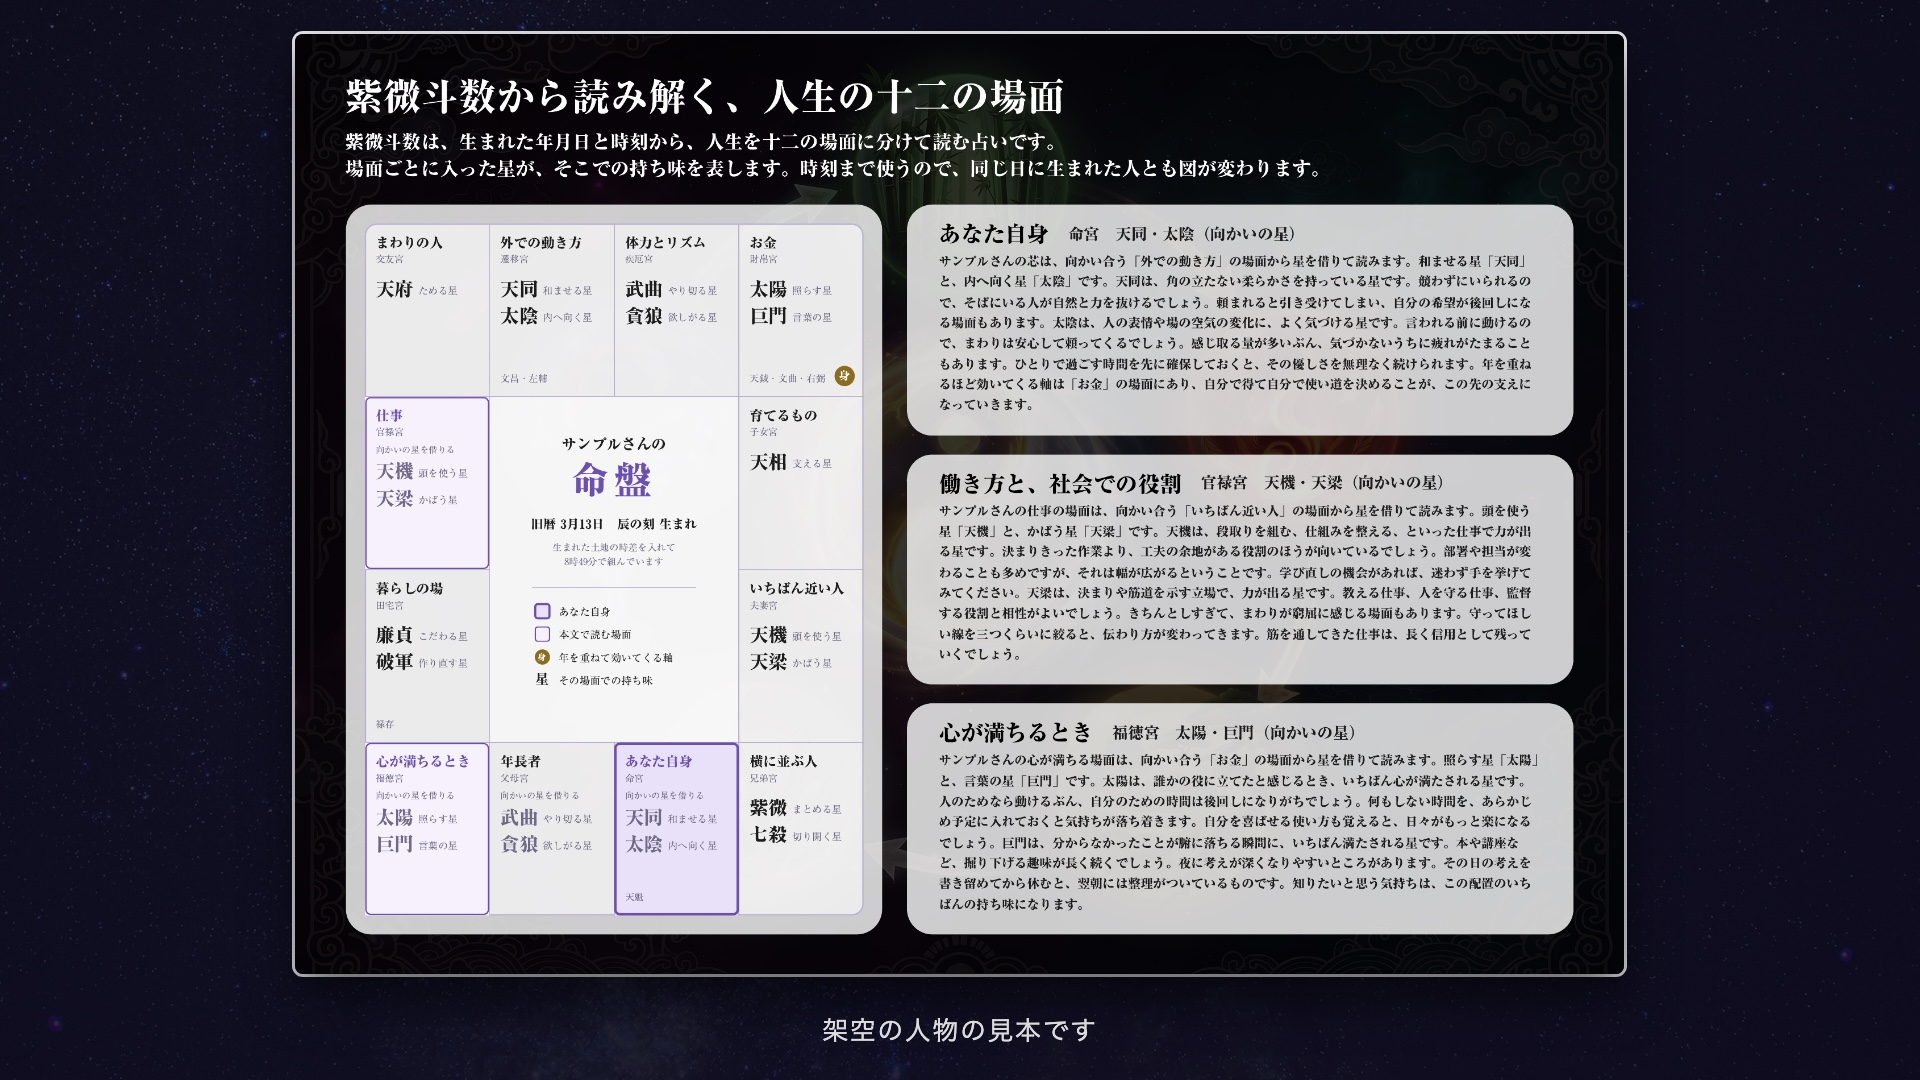Click 武曲 in the 体力とリズム cell

tap(644, 289)
